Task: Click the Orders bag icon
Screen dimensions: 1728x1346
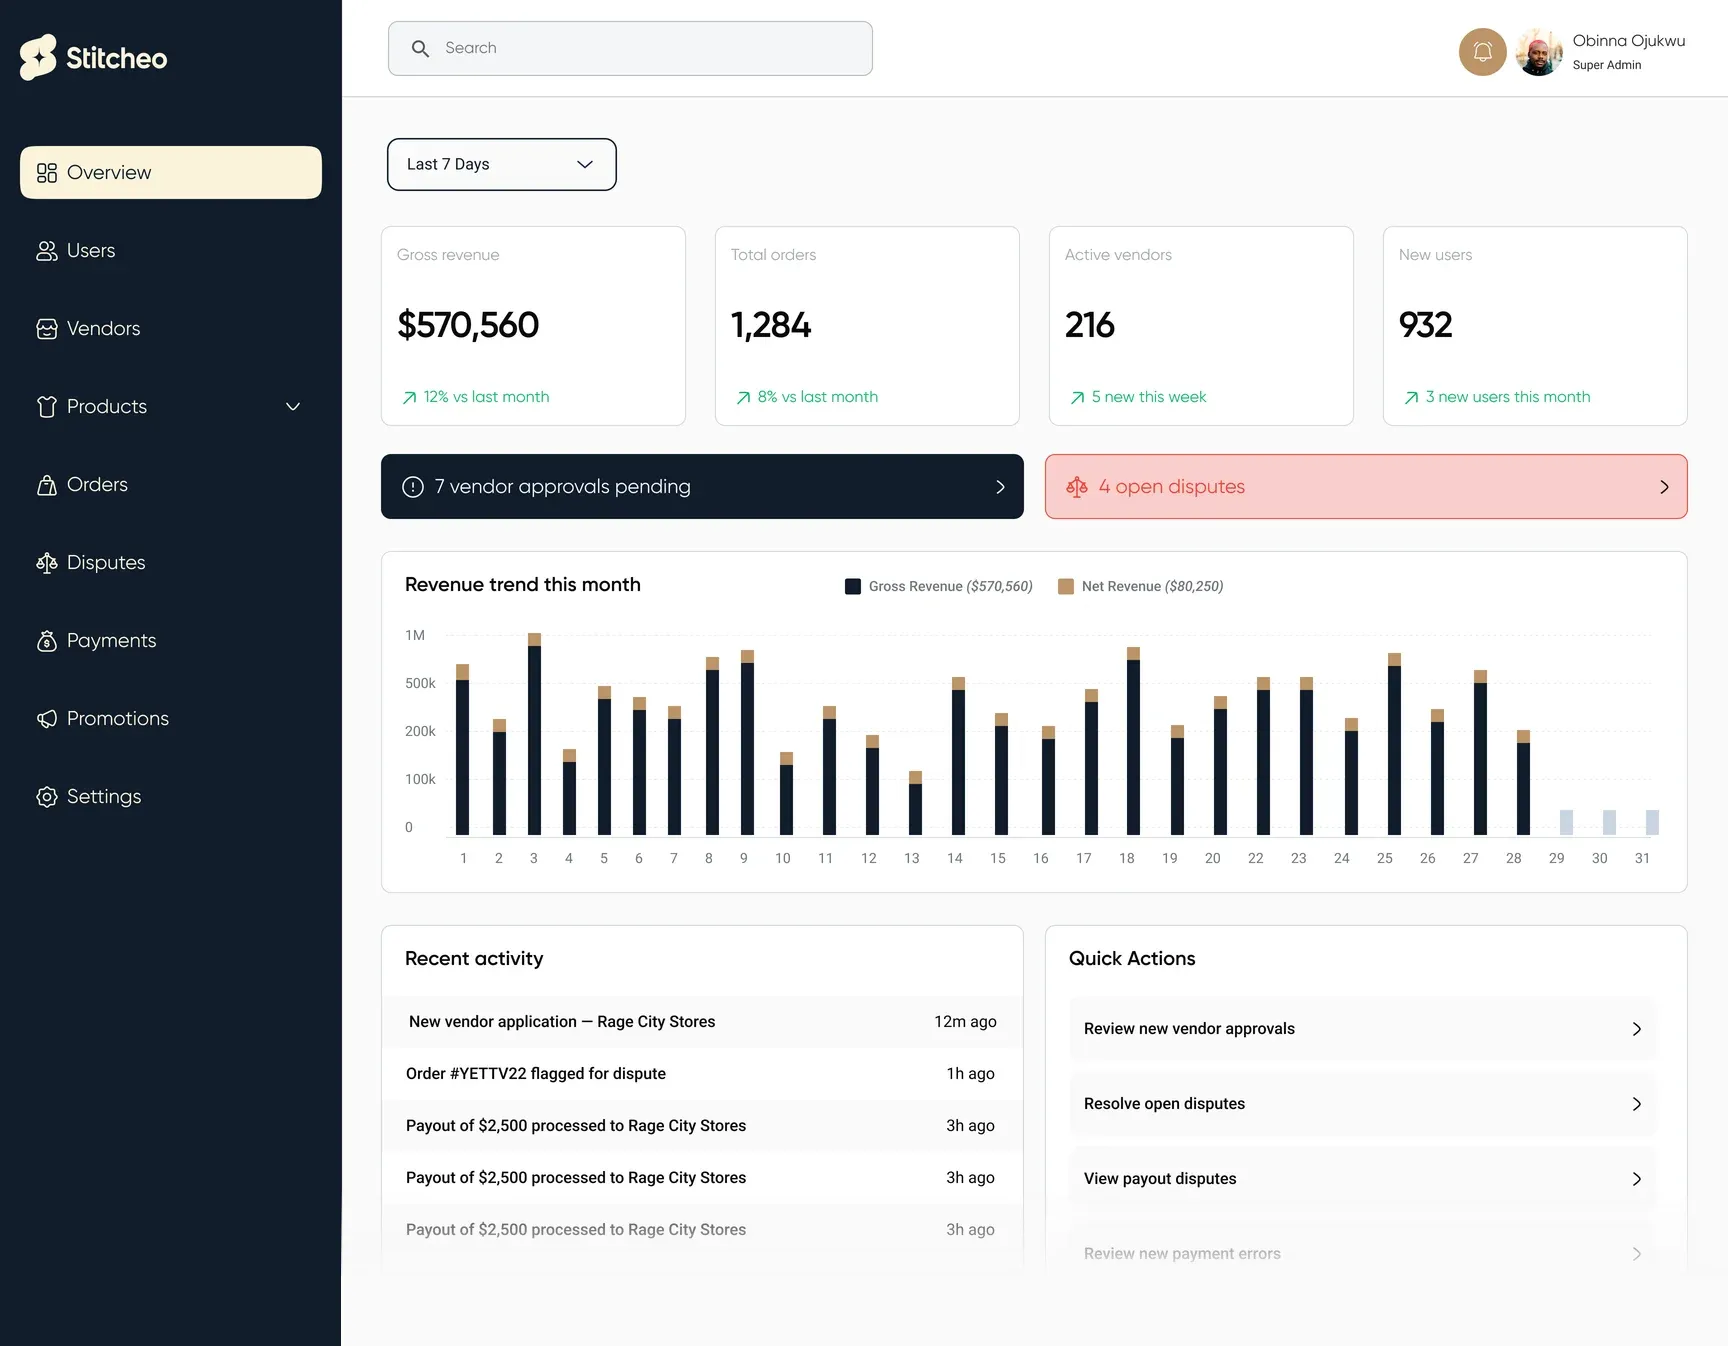Action: [47, 485]
